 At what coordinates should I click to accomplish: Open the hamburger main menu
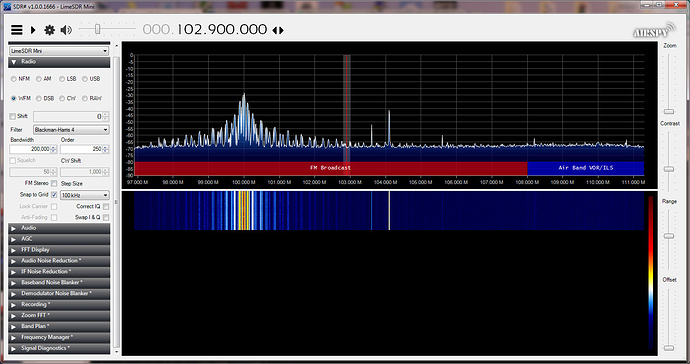[x=17, y=30]
